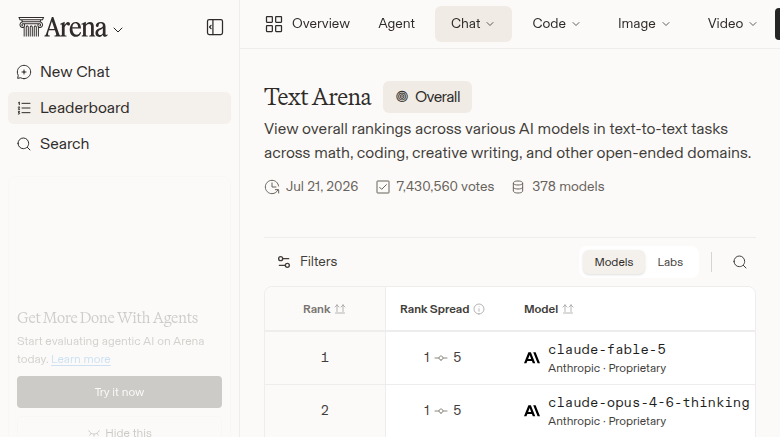Viewport: 780px width, 437px height.
Task: Sort by Rank arrows icon
Action: pyautogui.click(x=340, y=309)
